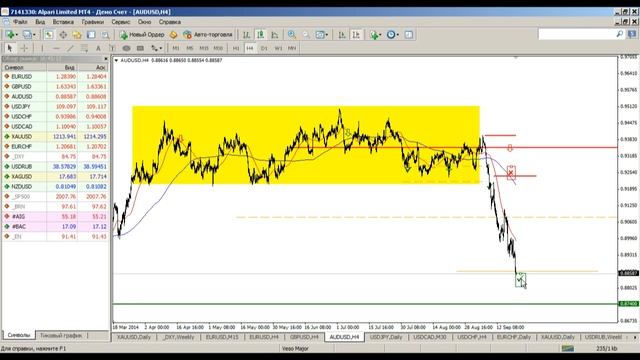Click the Символ column header

coord(24,67)
